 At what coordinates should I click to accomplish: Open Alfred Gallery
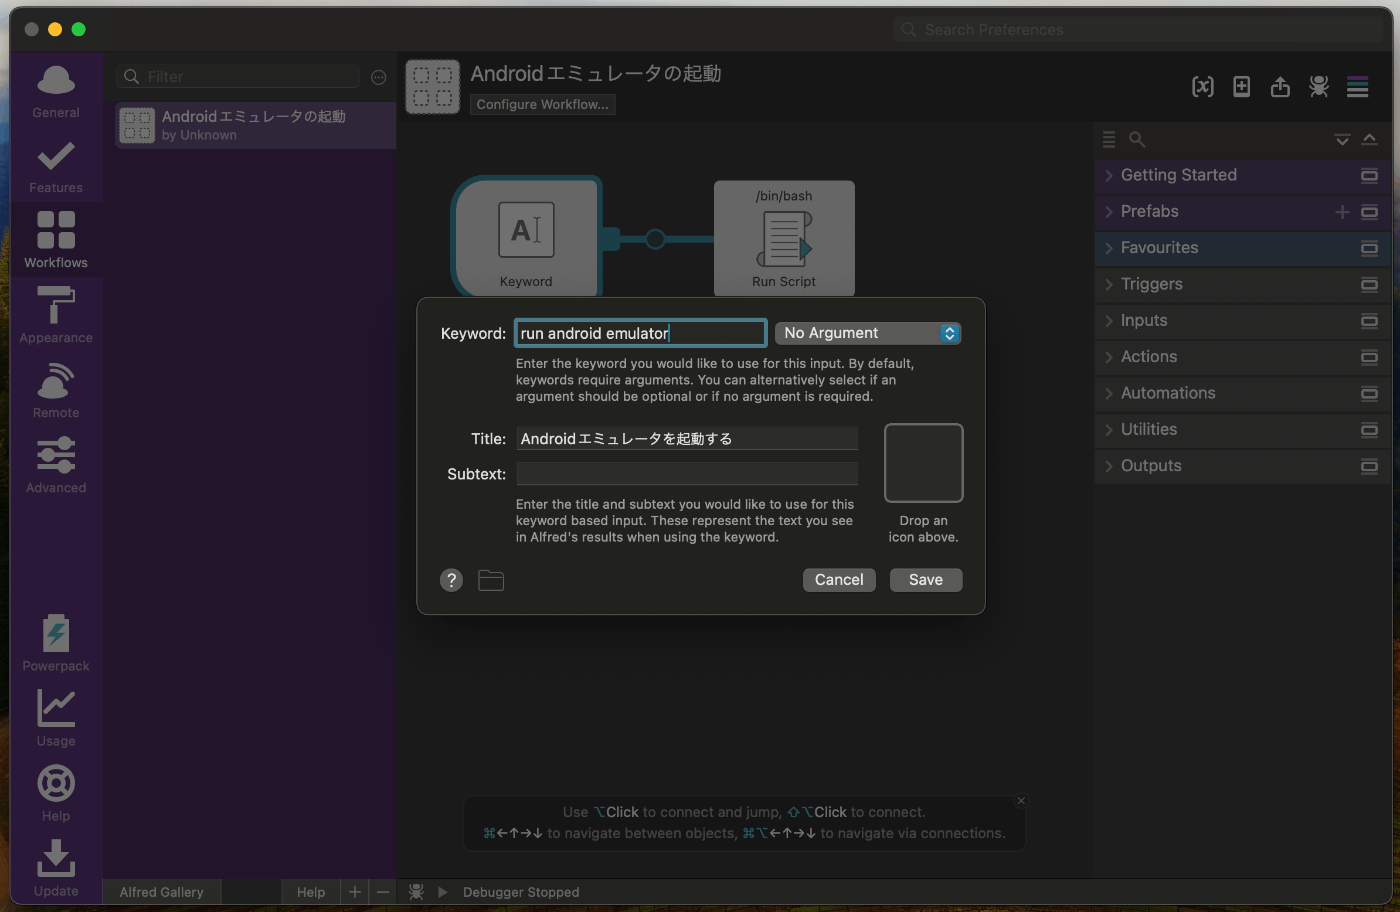[x=161, y=892]
